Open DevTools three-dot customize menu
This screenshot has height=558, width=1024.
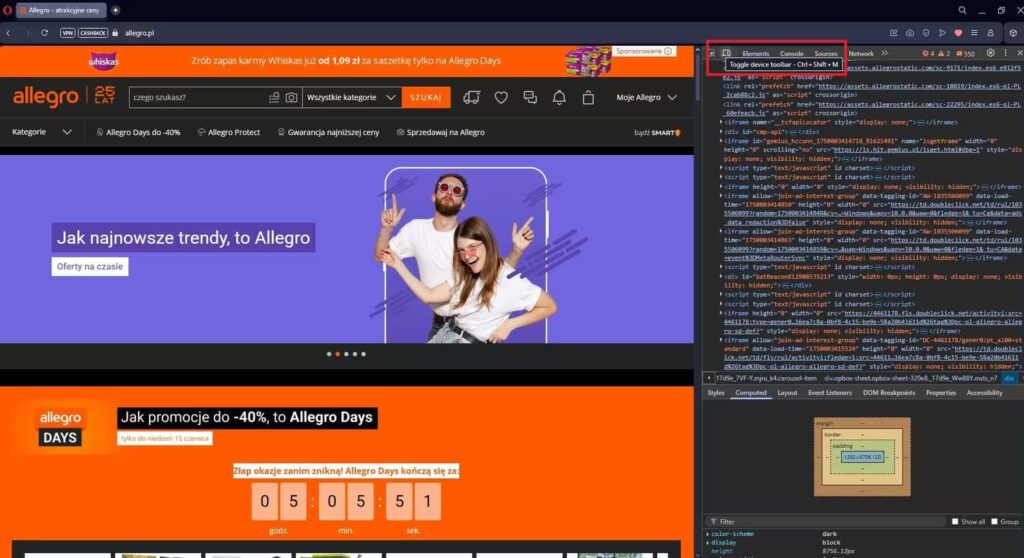click(x=1005, y=53)
